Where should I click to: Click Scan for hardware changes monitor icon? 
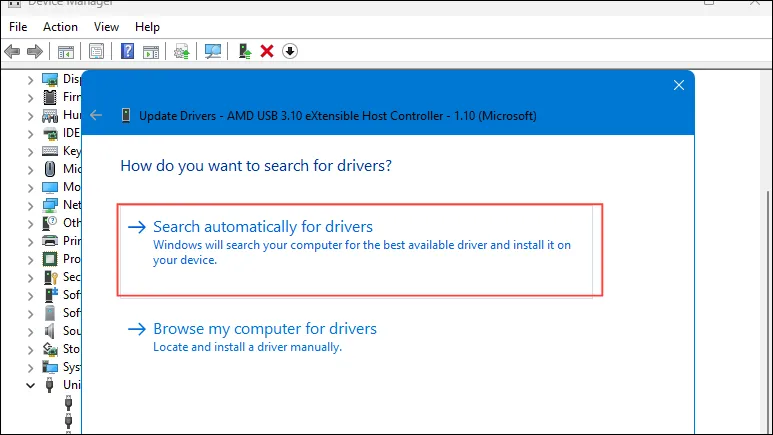[x=213, y=51]
